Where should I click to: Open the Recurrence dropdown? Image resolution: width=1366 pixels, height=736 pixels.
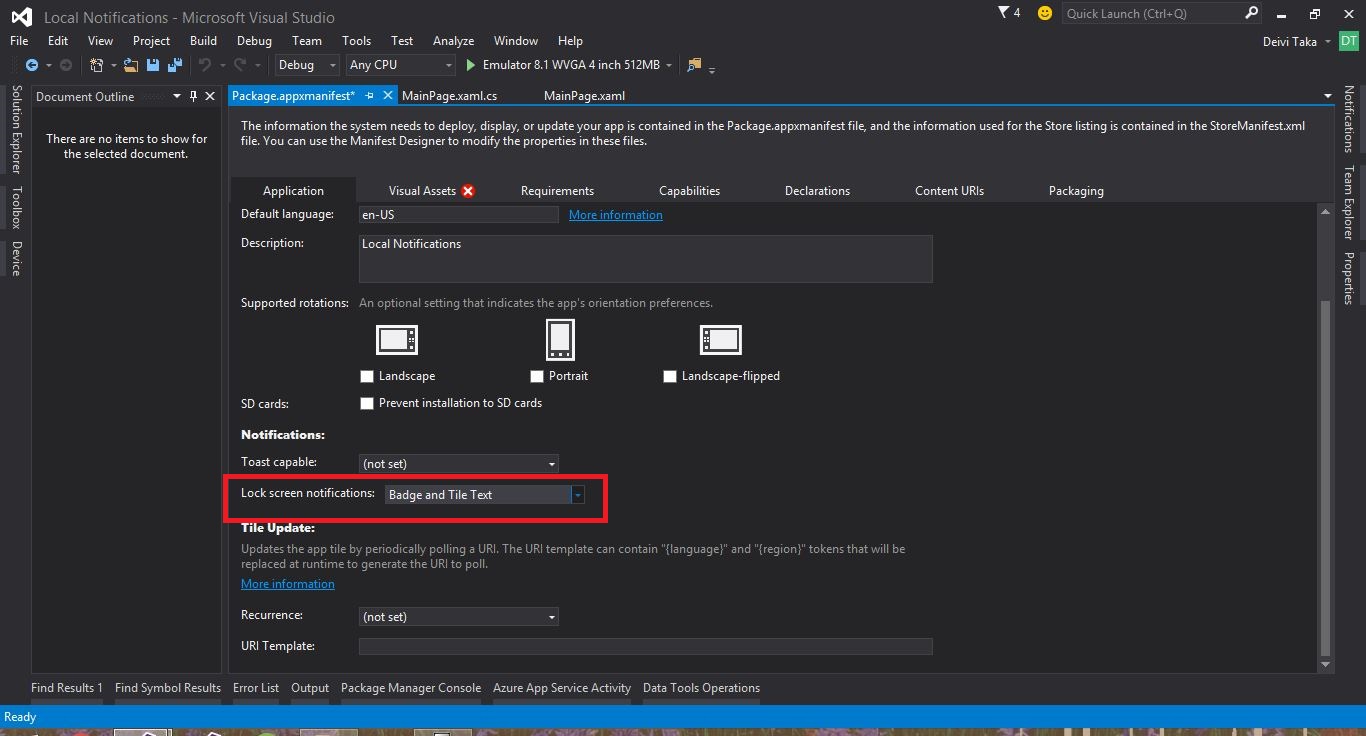click(458, 617)
